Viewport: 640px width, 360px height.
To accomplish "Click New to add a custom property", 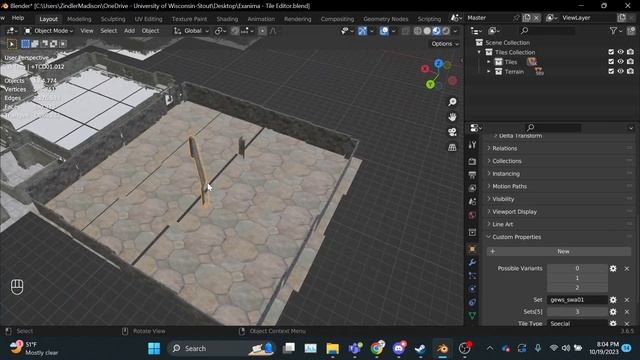I will point(559,251).
